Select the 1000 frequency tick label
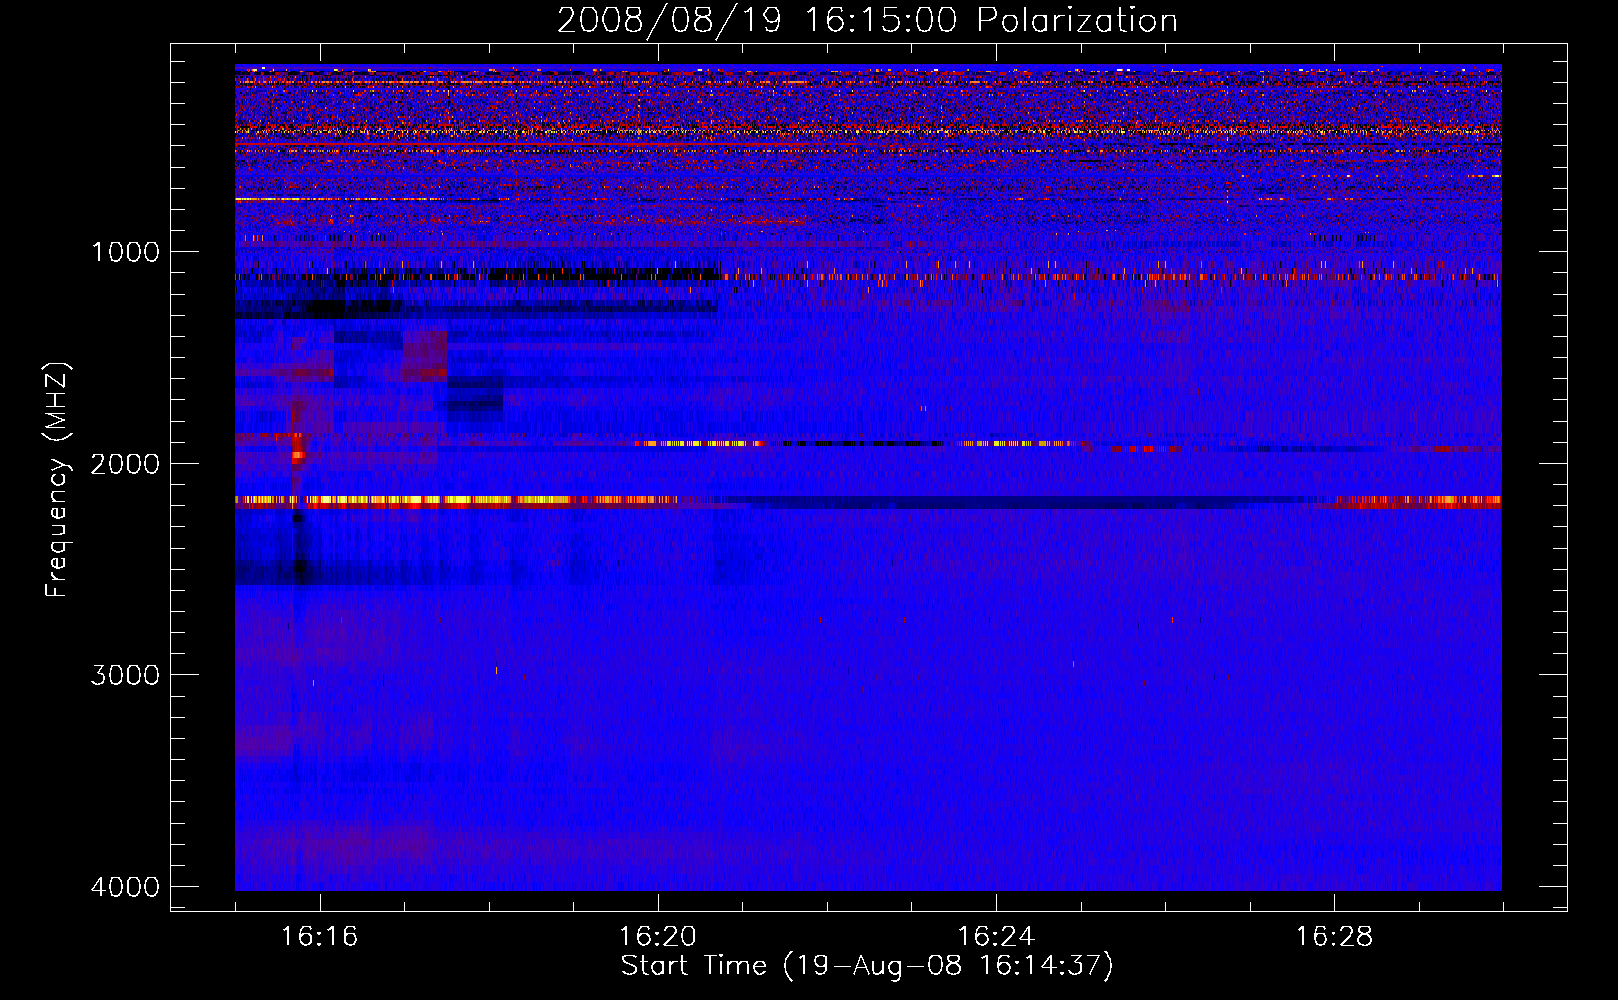 tap(125, 251)
